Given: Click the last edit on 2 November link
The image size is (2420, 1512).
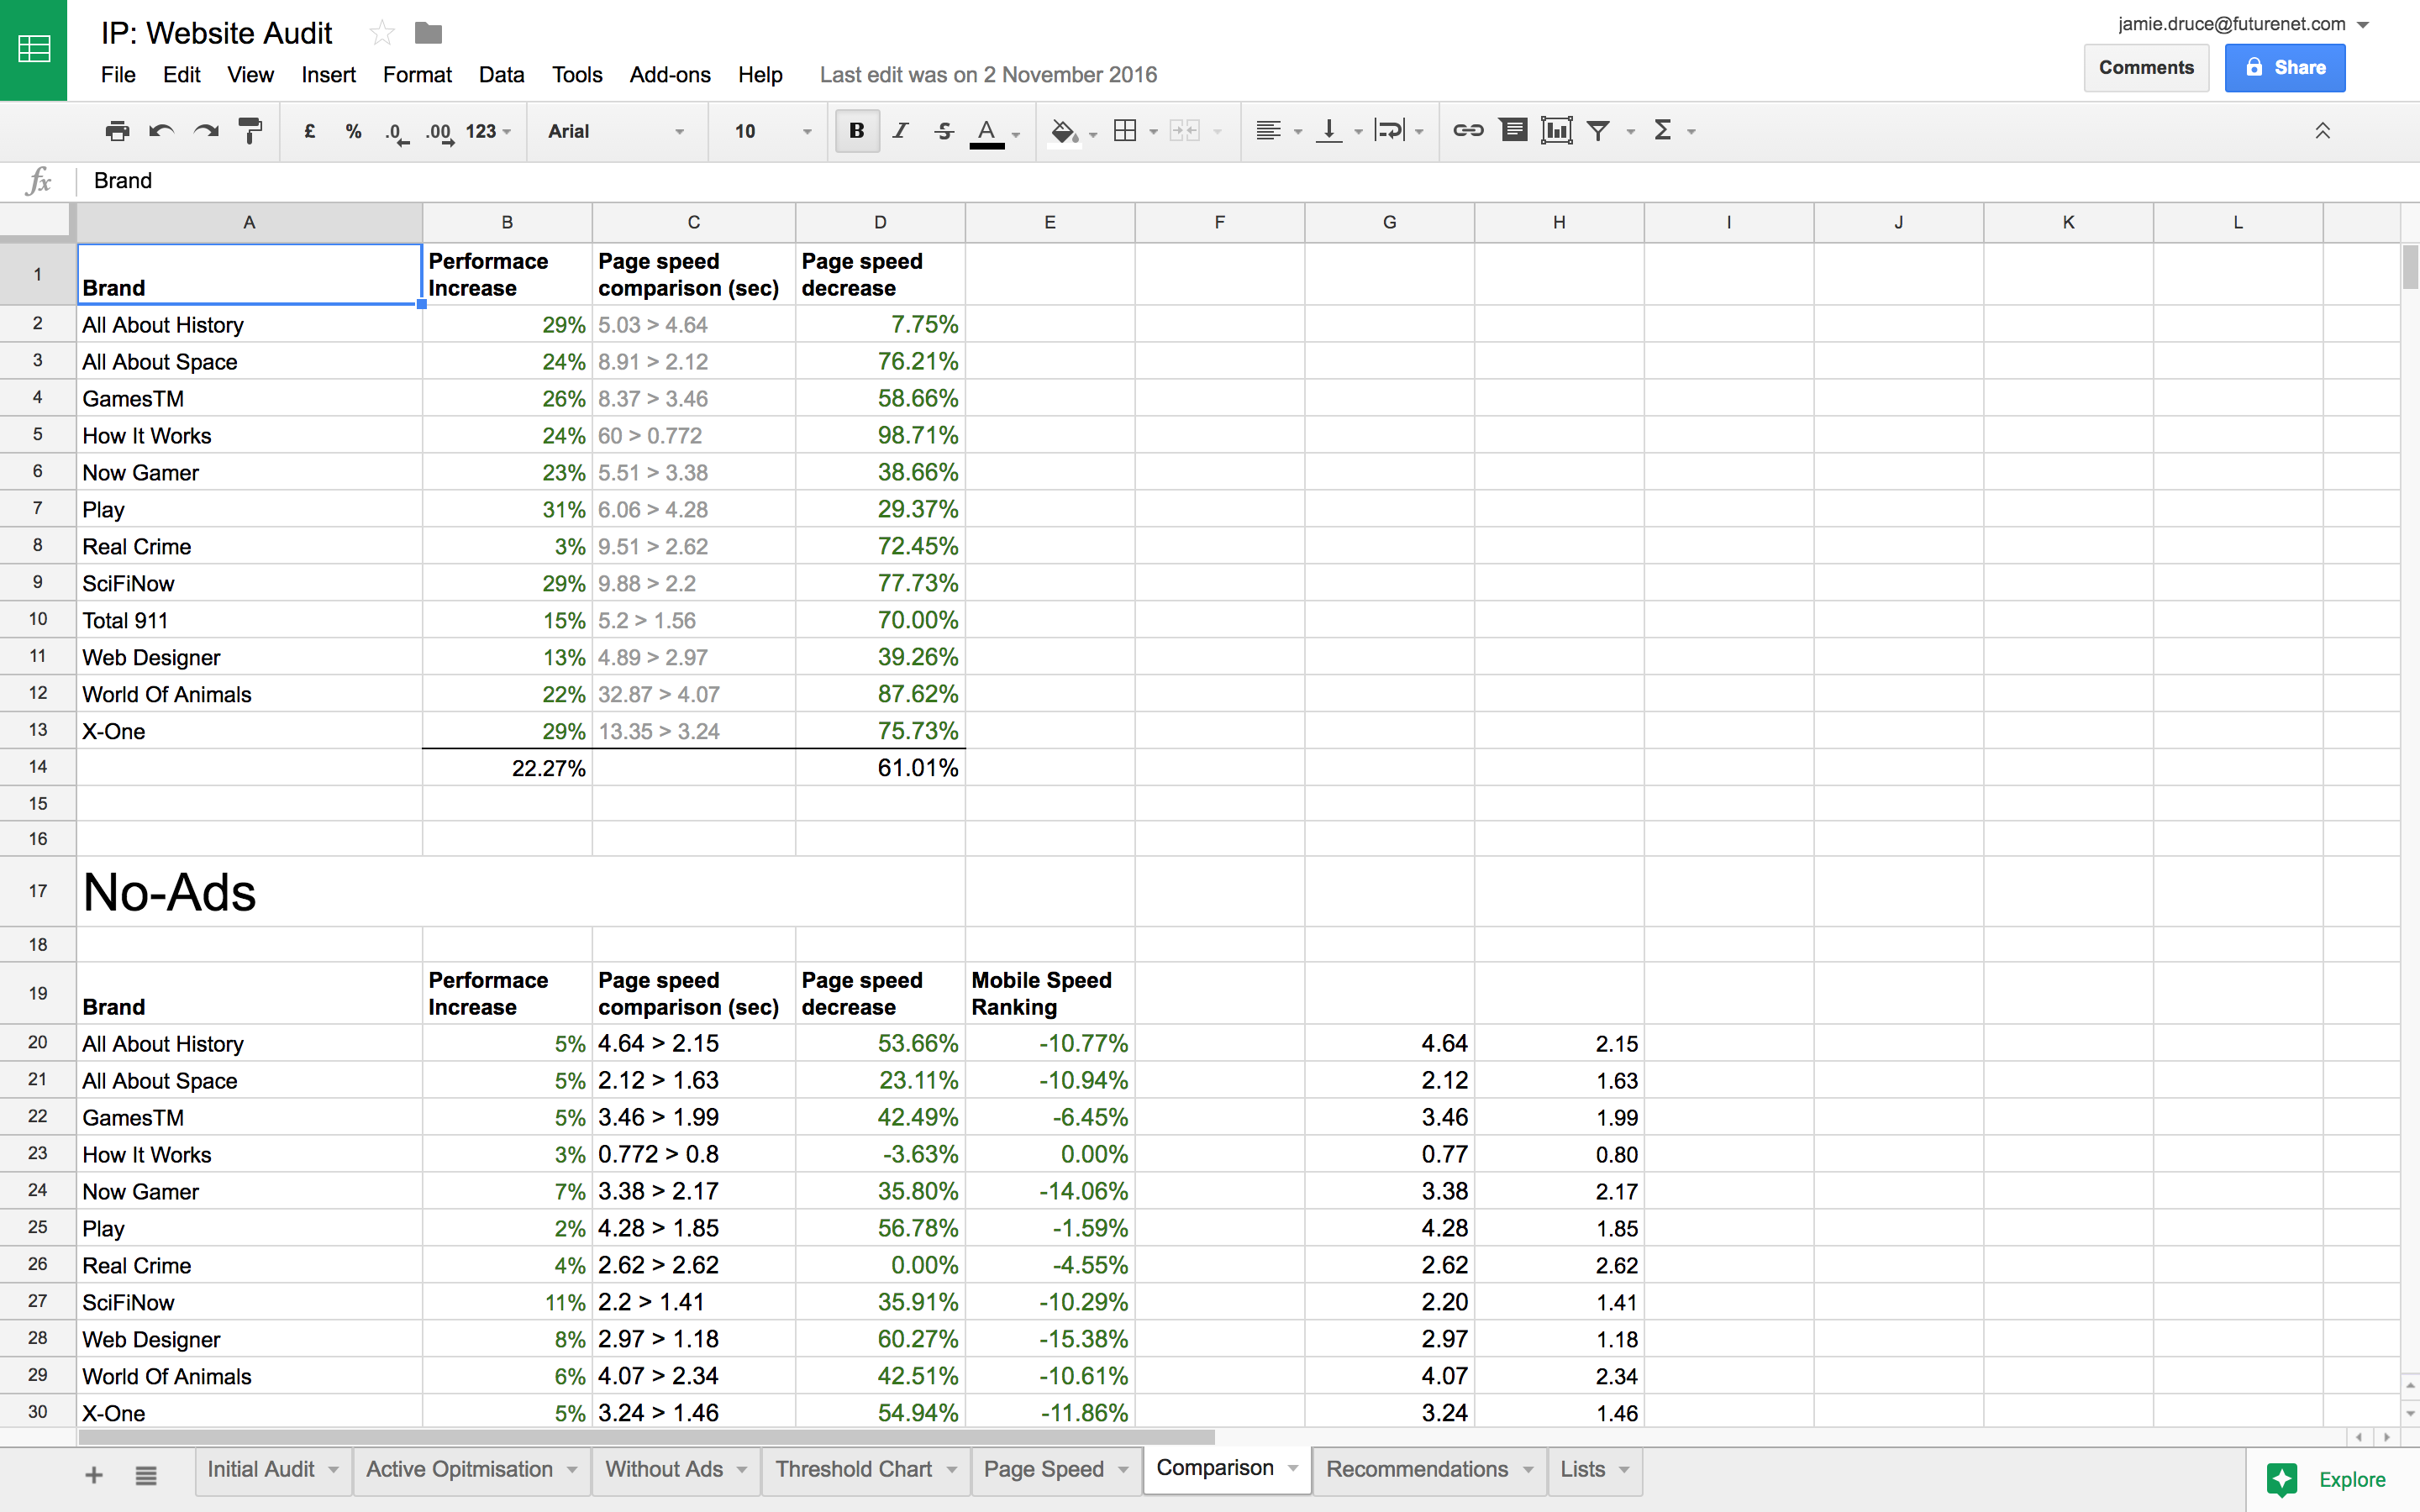Looking at the screenshot, I should (x=988, y=75).
